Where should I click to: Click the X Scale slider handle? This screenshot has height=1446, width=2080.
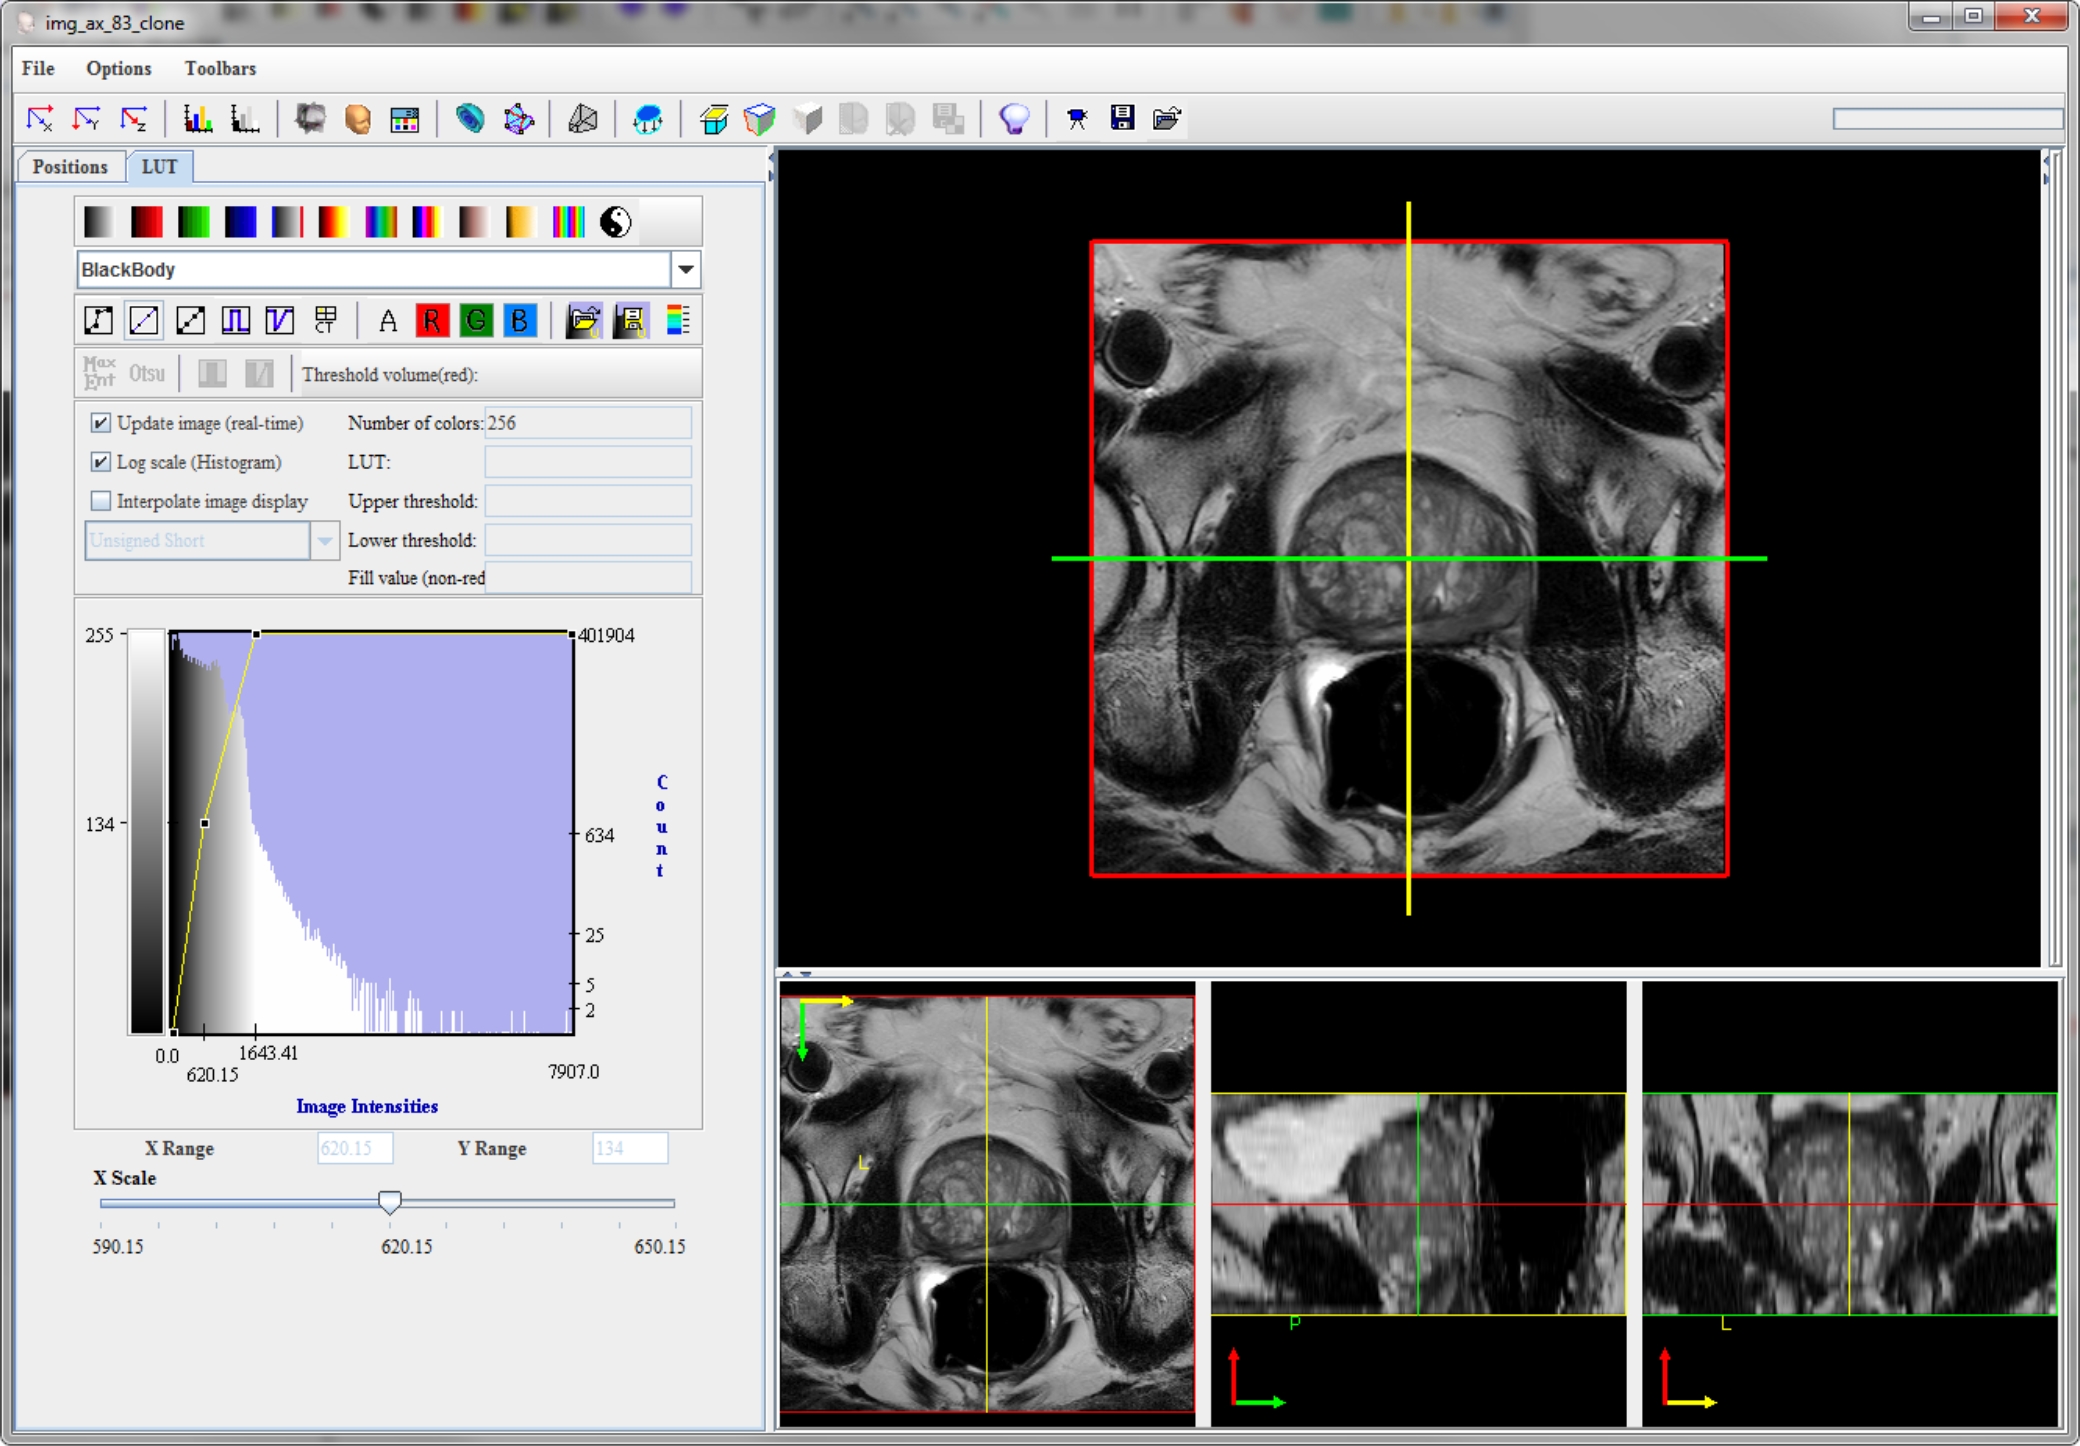390,1202
